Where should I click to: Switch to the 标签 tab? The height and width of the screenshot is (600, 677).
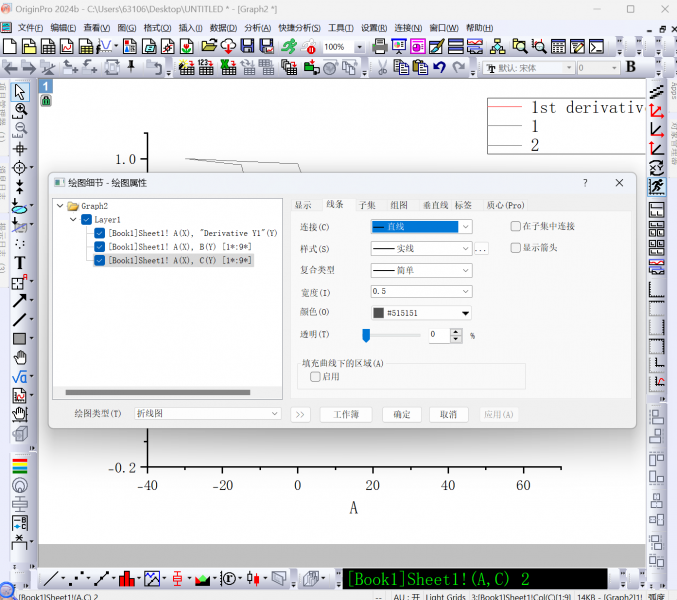click(463, 205)
